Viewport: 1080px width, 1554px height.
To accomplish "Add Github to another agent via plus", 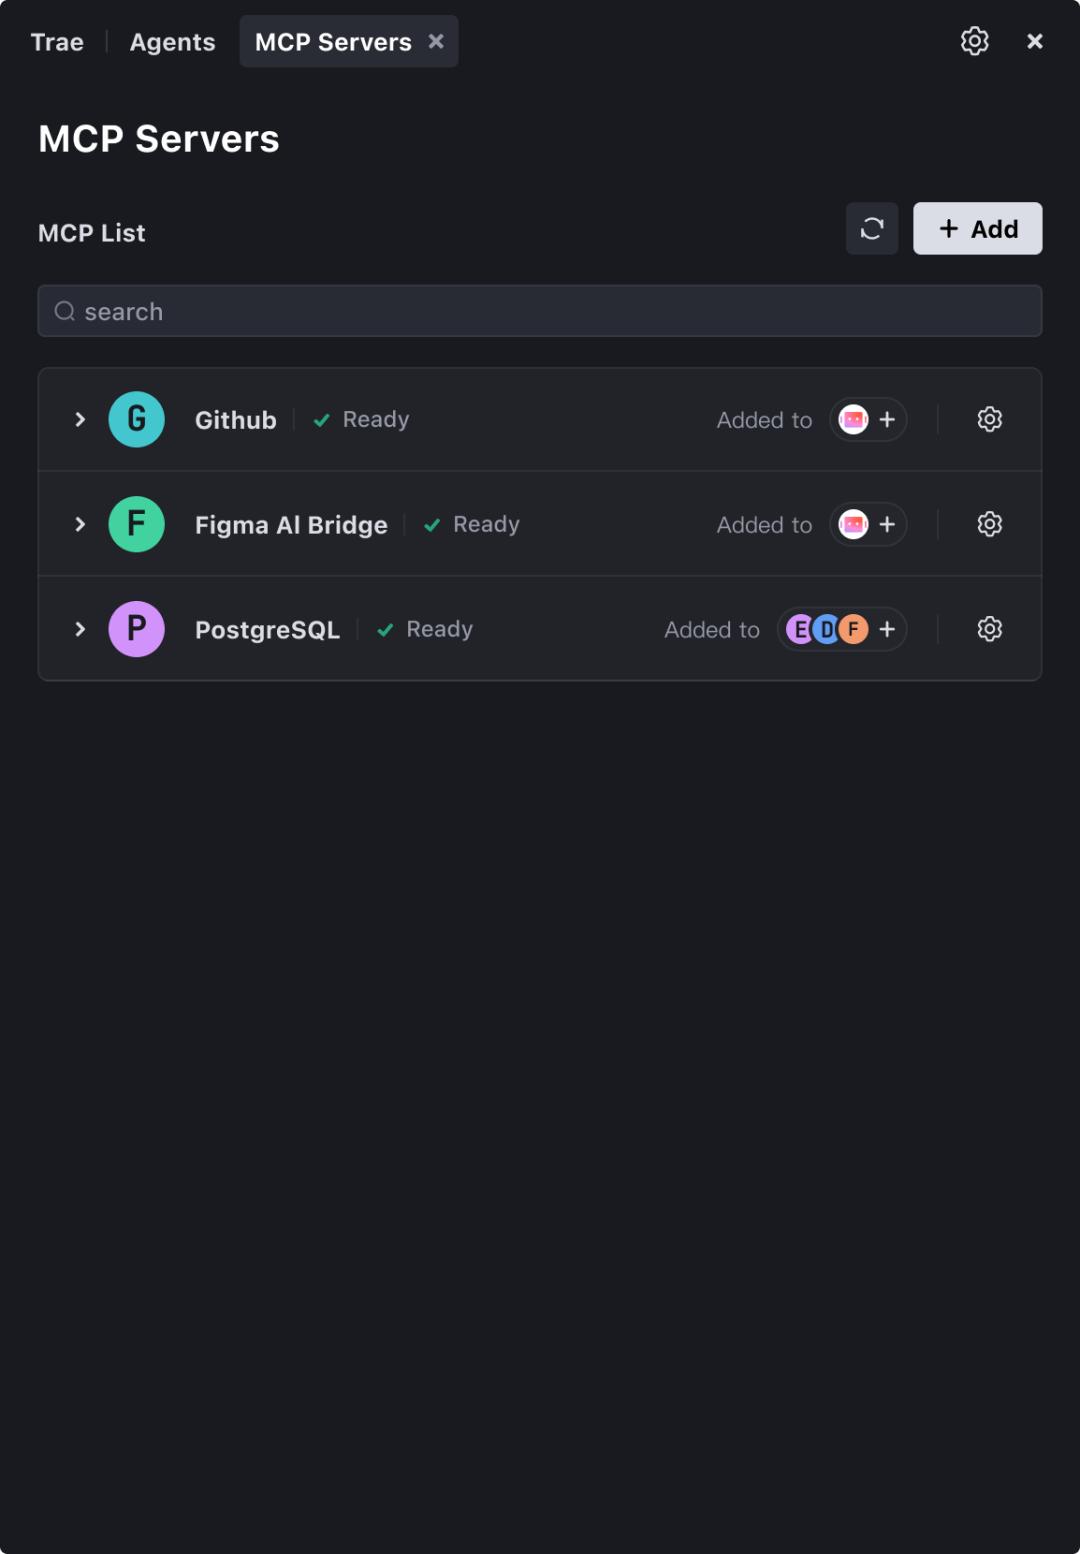I will [x=887, y=420].
